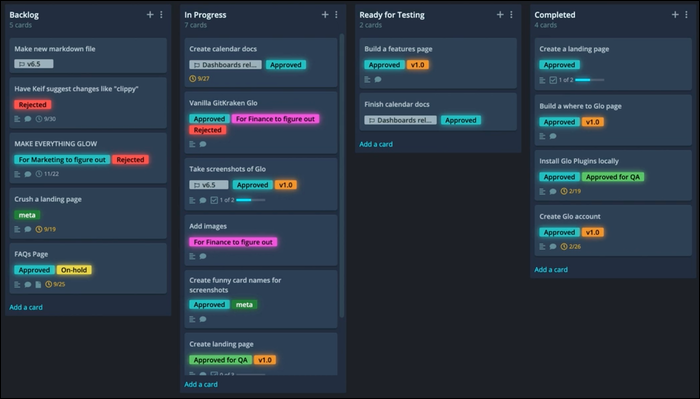
Task: Click 'Add a card' link in In Progress
Action: tap(201, 384)
